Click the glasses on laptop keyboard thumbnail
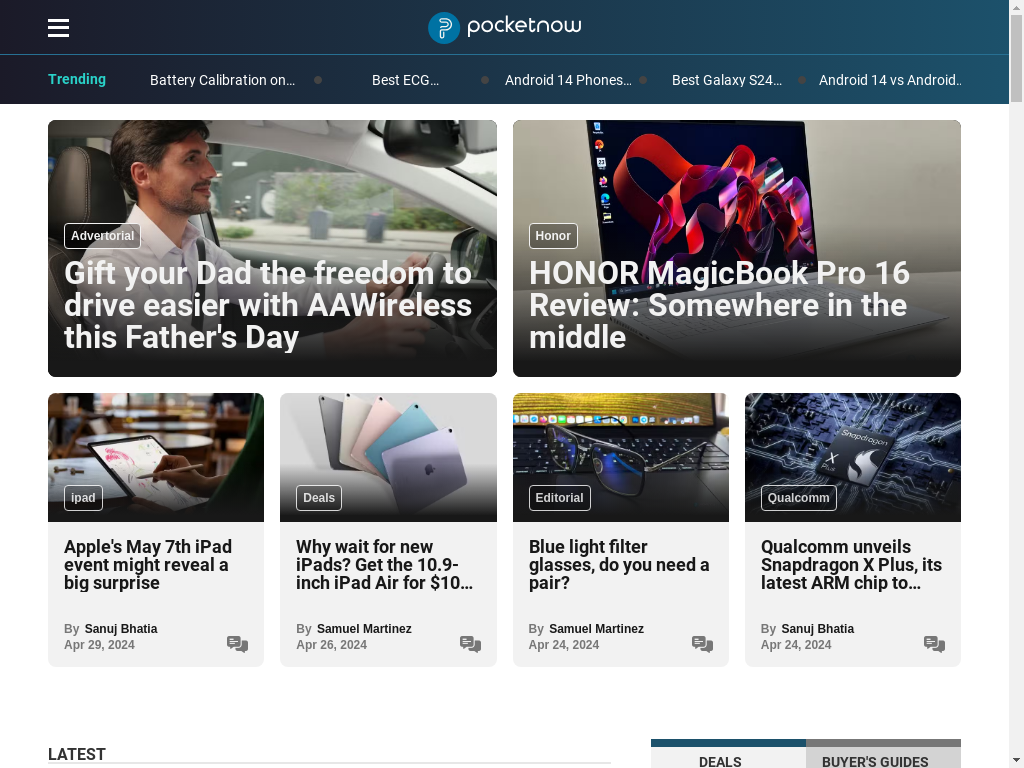Viewport: 1024px width, 768px height. [620, 457]
